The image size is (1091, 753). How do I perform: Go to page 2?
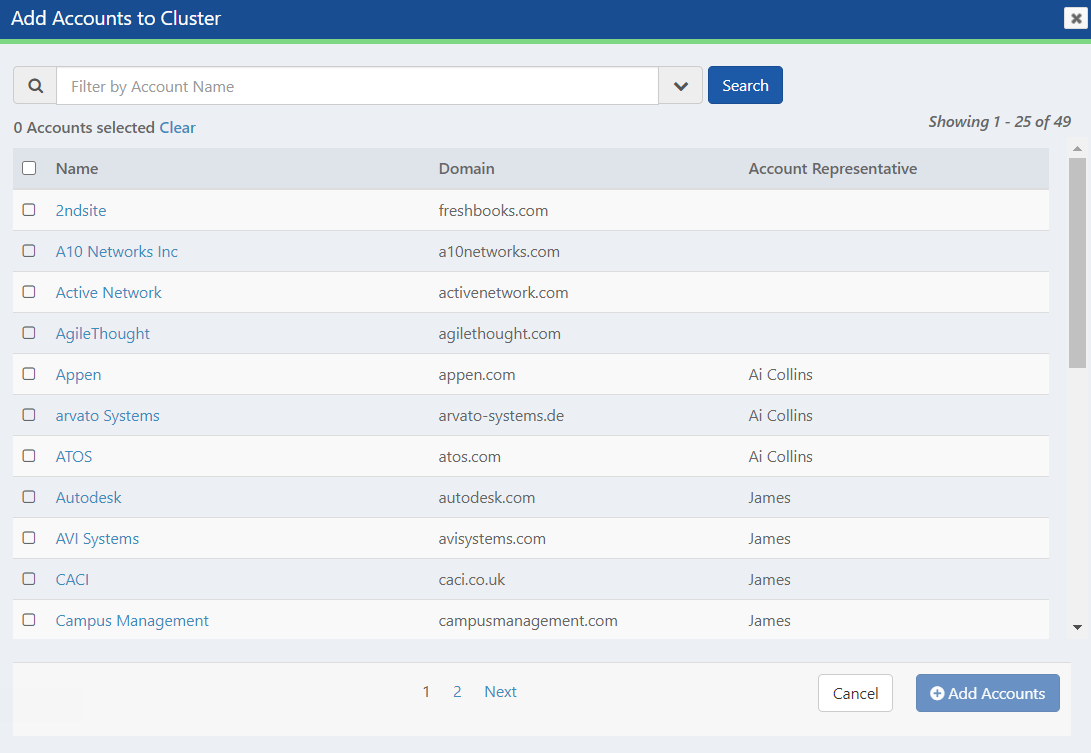click(x=457, y=692)
